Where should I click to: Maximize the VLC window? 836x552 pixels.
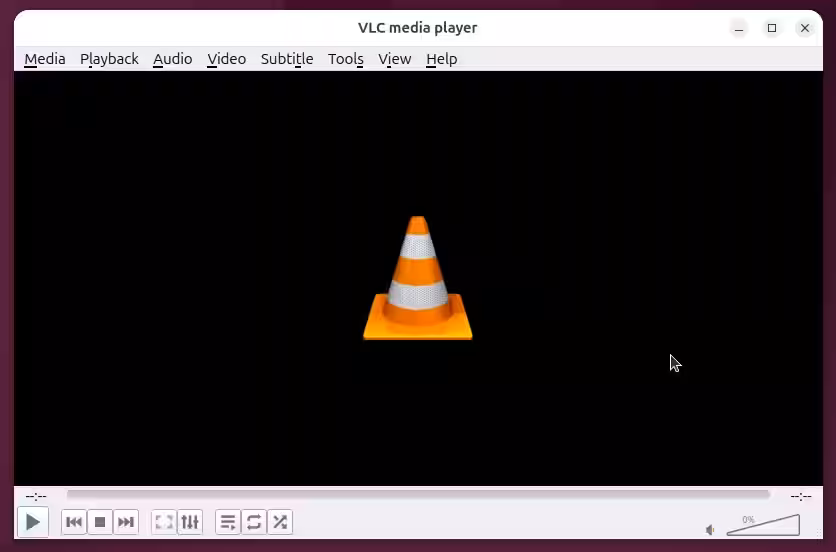(772, 28)
